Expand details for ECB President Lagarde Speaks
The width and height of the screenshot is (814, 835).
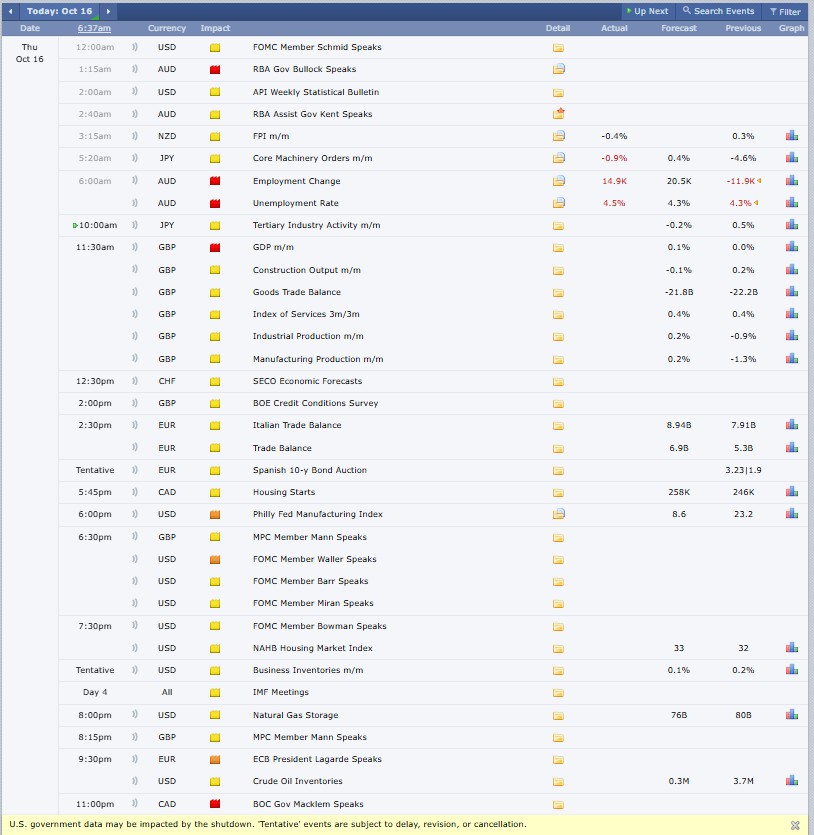[x=558, y=759]
